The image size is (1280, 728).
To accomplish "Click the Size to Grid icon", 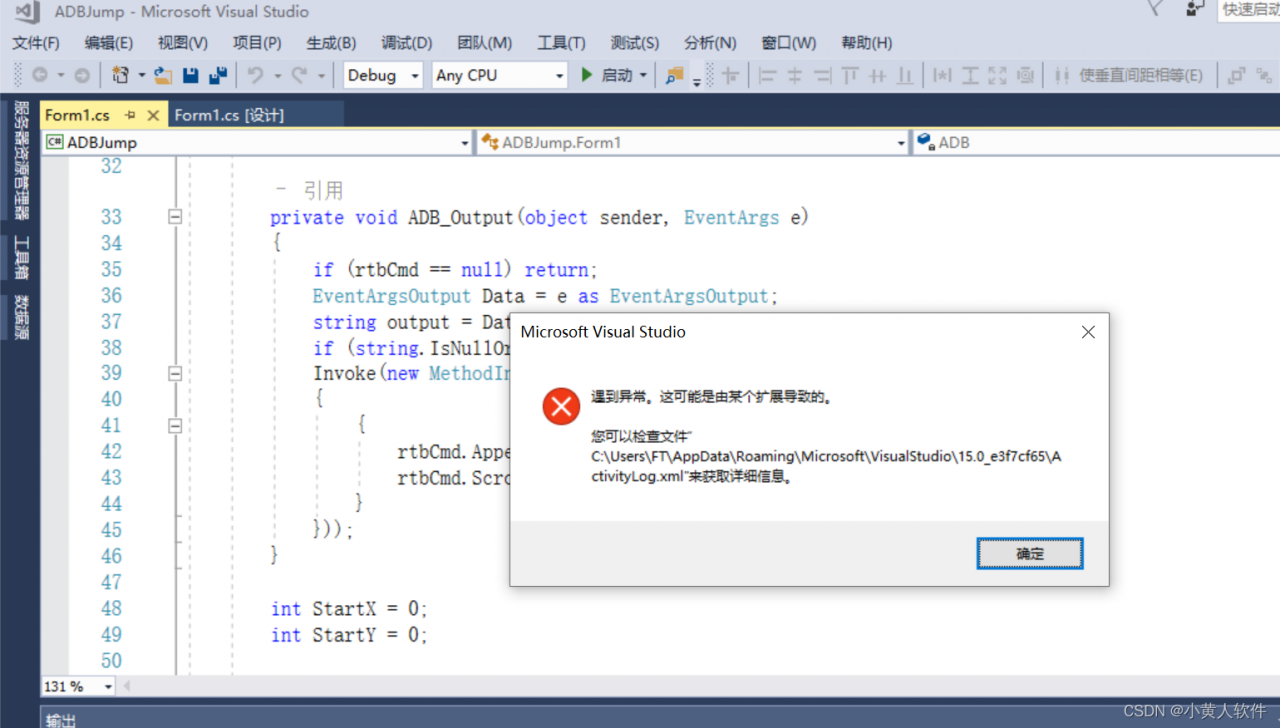I will [1025, 75].
